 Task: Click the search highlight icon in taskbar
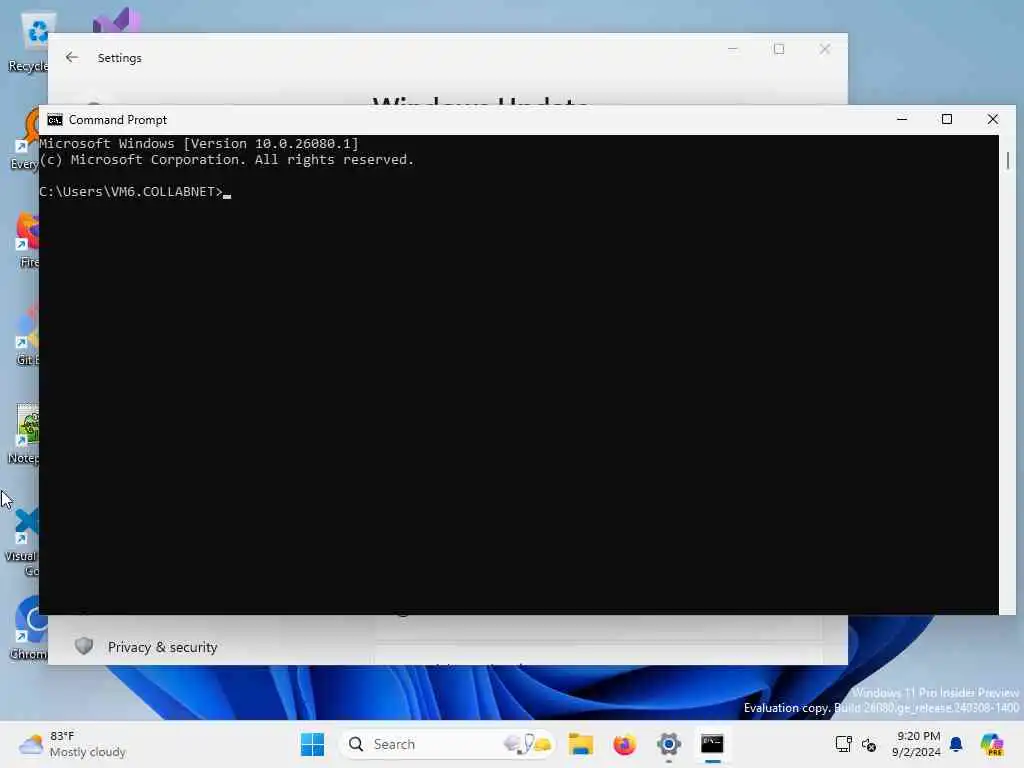(528, 744)
